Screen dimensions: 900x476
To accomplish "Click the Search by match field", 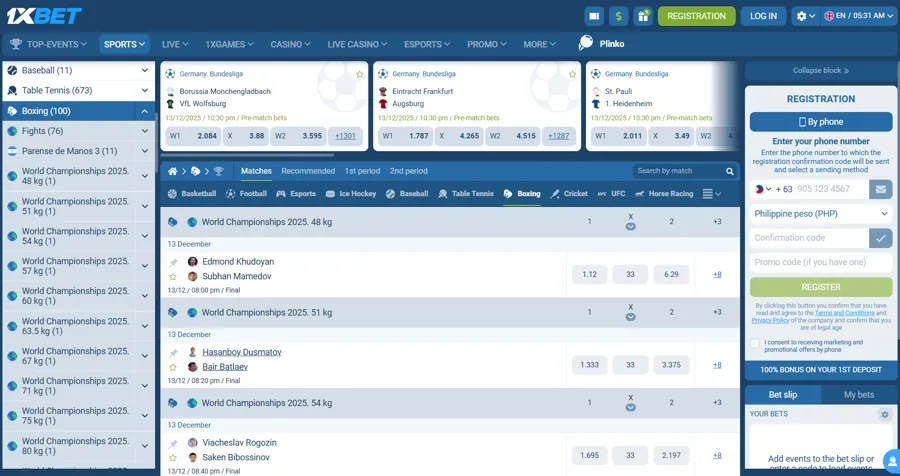I will coord(677,171).
